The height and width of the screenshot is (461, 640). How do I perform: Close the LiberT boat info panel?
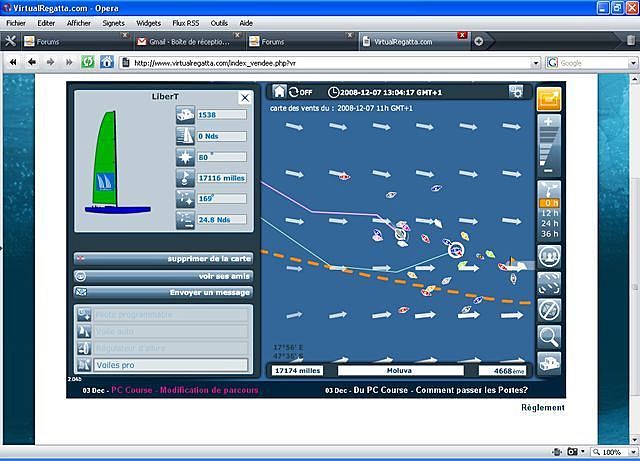245,98
